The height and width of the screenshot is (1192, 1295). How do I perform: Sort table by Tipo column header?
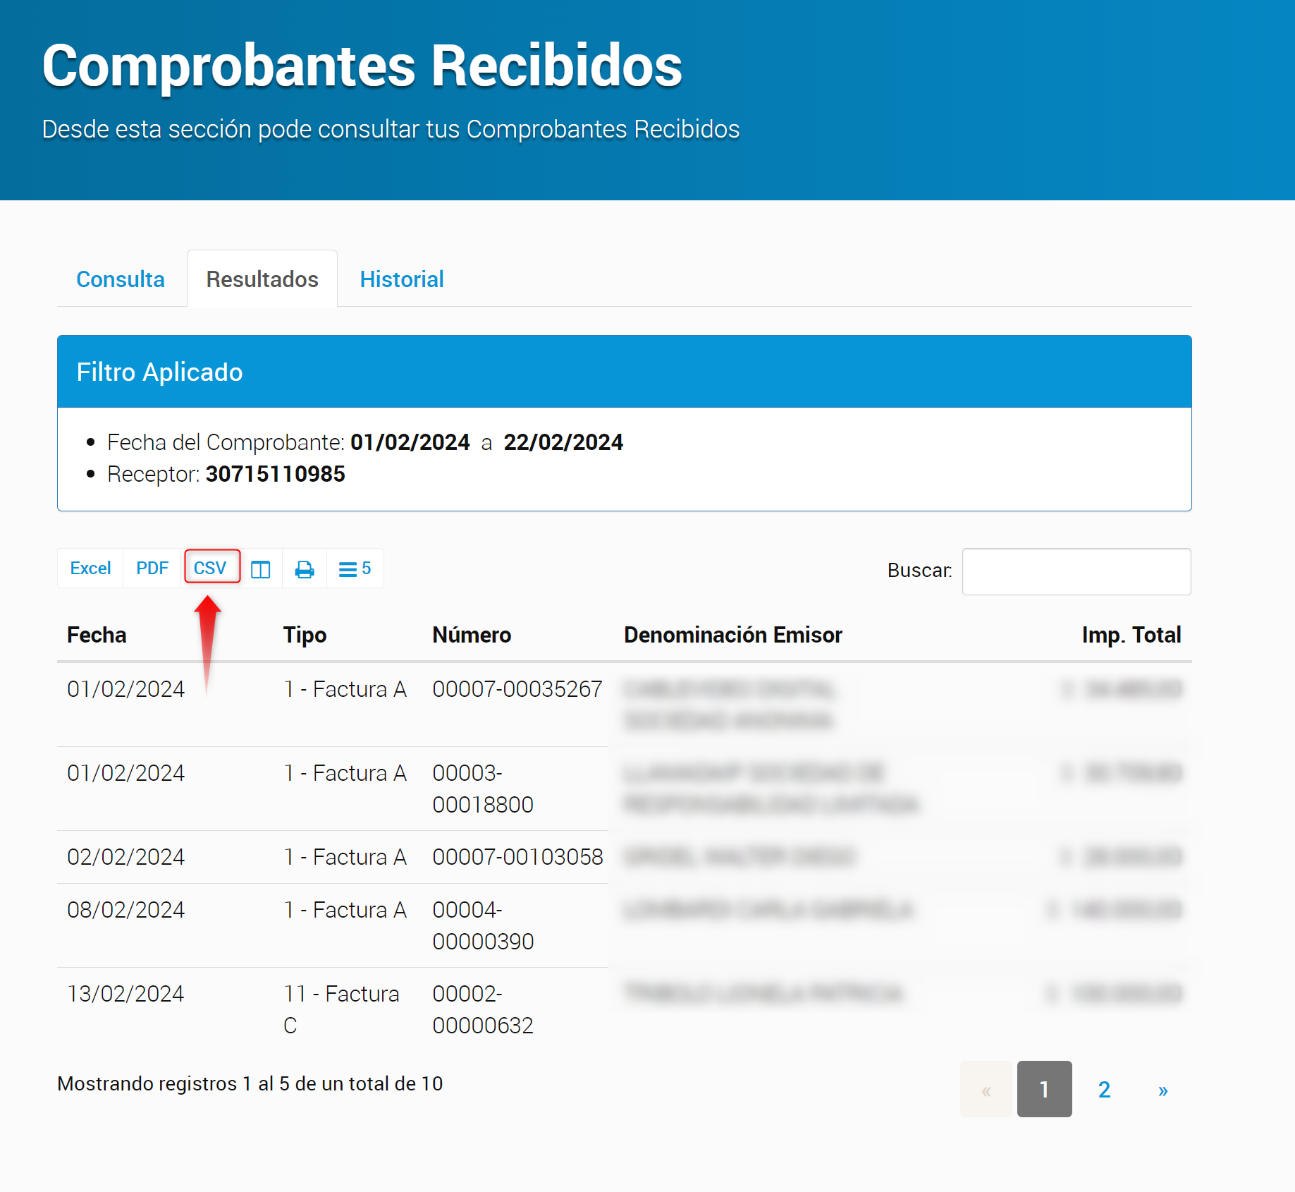tap(305, 635)
